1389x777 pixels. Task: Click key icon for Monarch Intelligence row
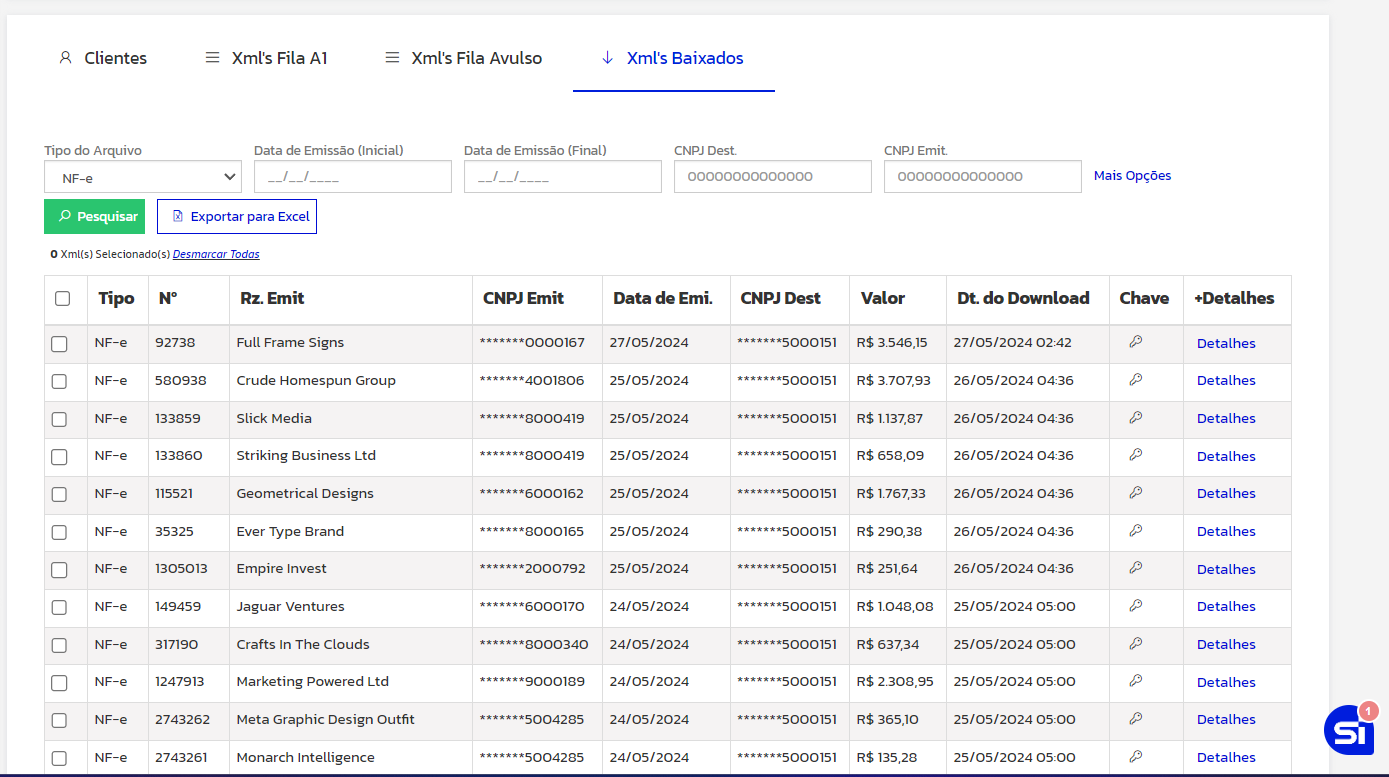pos(1135,757)
